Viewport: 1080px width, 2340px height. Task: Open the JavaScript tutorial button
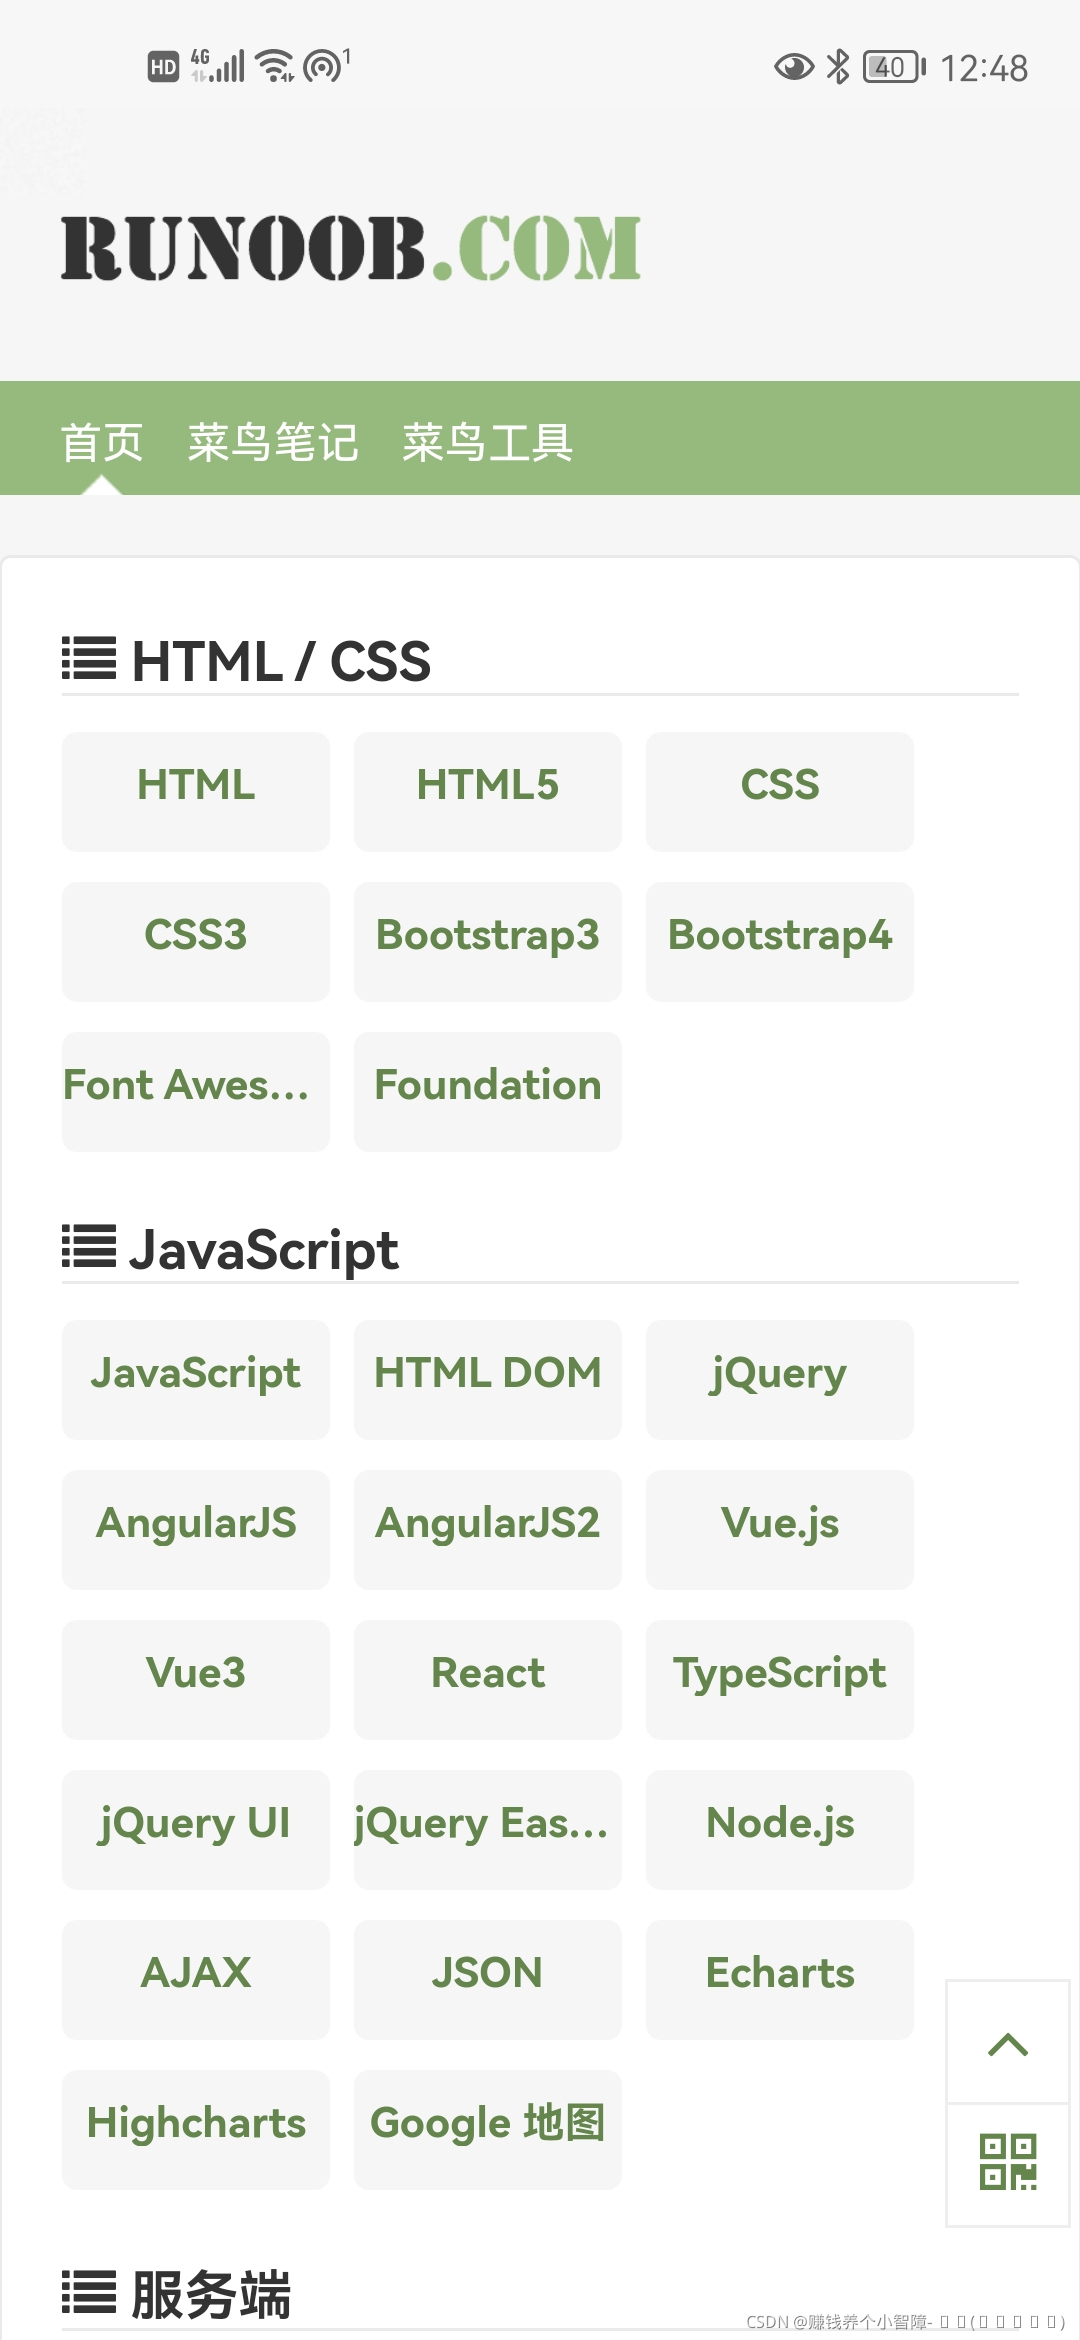[x=196, y=1379]
